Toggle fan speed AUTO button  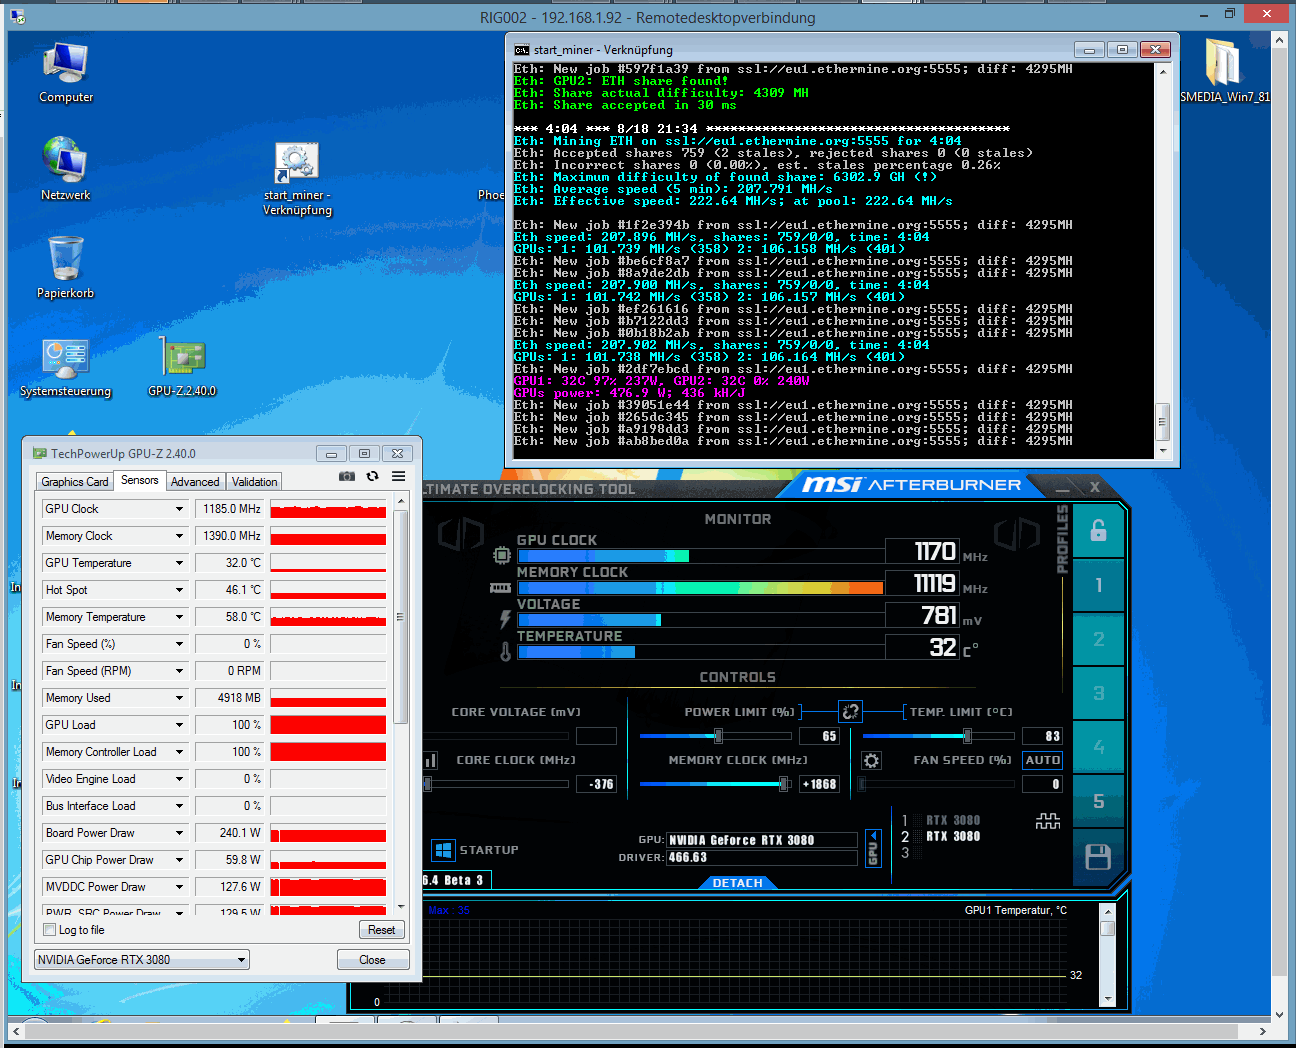tap(1042, 760)
